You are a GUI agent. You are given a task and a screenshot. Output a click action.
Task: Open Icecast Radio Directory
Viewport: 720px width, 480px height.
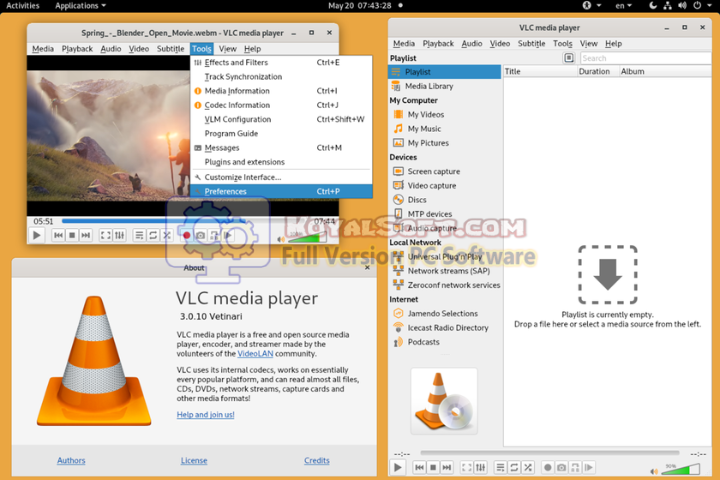click(444, 328)
